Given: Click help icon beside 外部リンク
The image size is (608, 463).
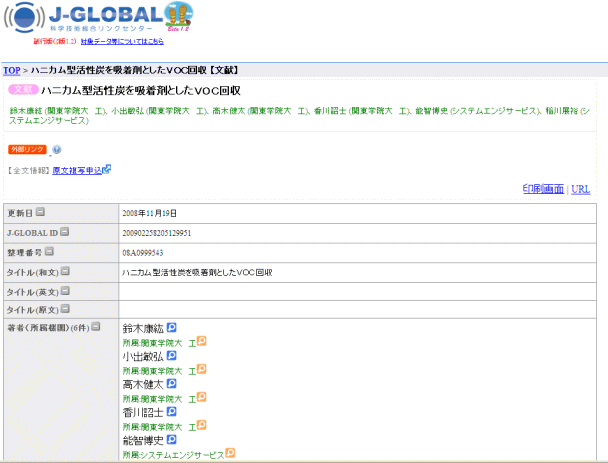Looking at the screenshot, I should [57, 150].
